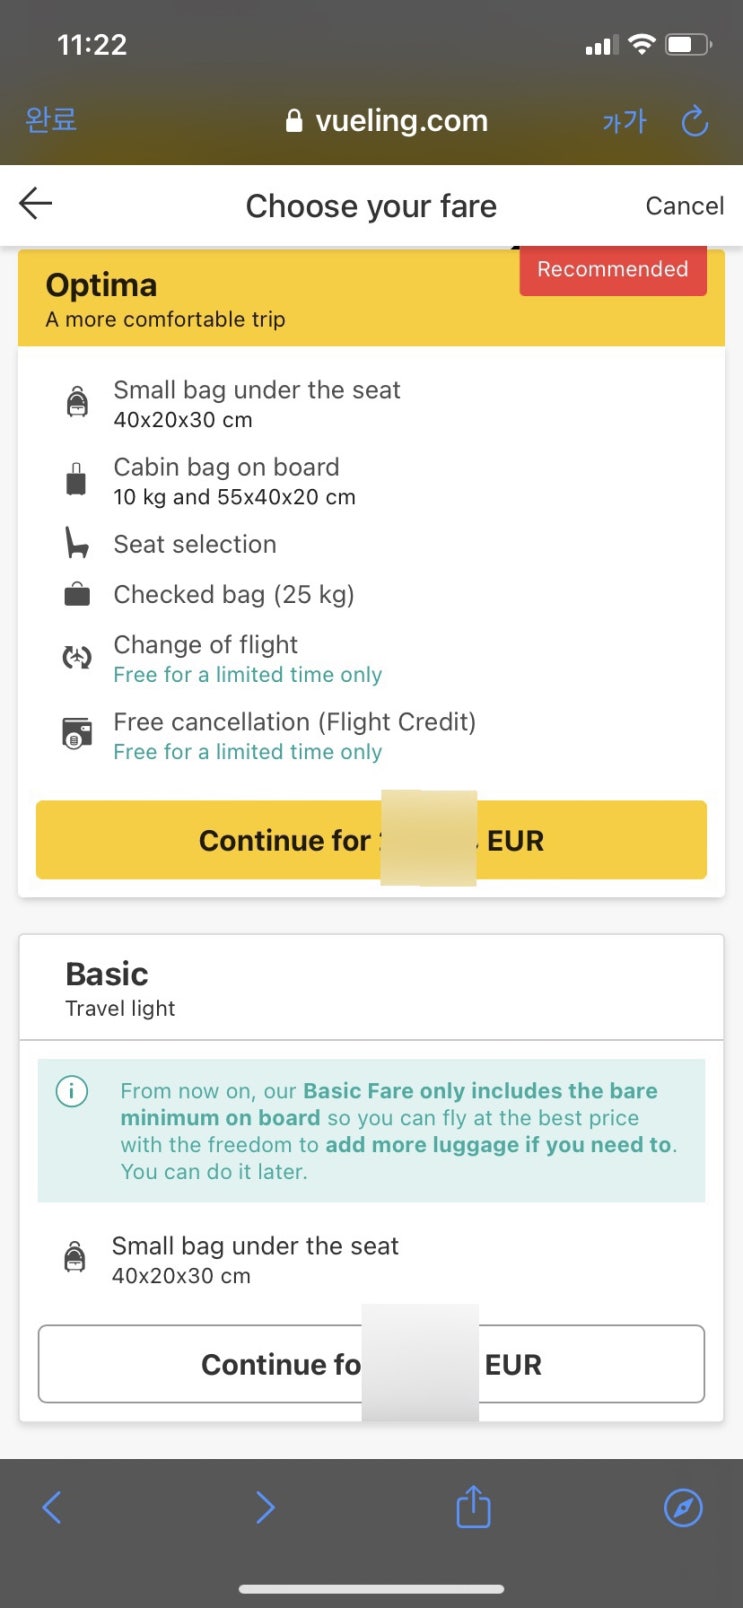The height and width of the screenshot is (1608, 743).
Task: Tap the vueling.com address bar
Action: (x=387, y=121)
